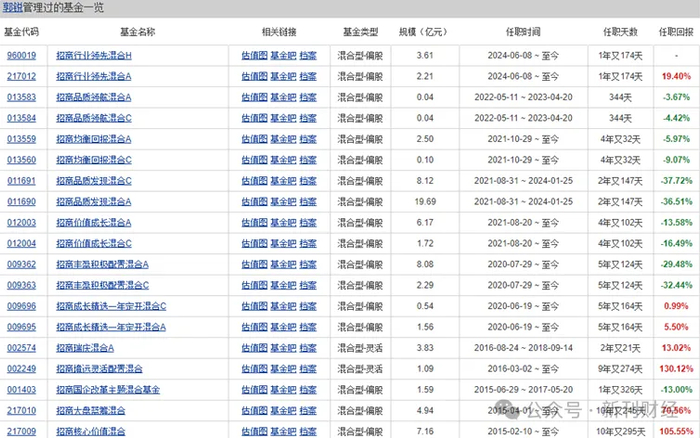This screenshot has height=438, width=700.
Task: Select the 基金名称 column header
Action: pyautogui.click(x=138, y=32)
